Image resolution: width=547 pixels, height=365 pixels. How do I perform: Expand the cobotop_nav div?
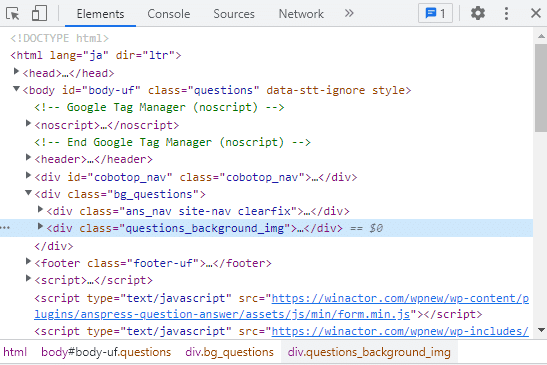pos(28,175)
